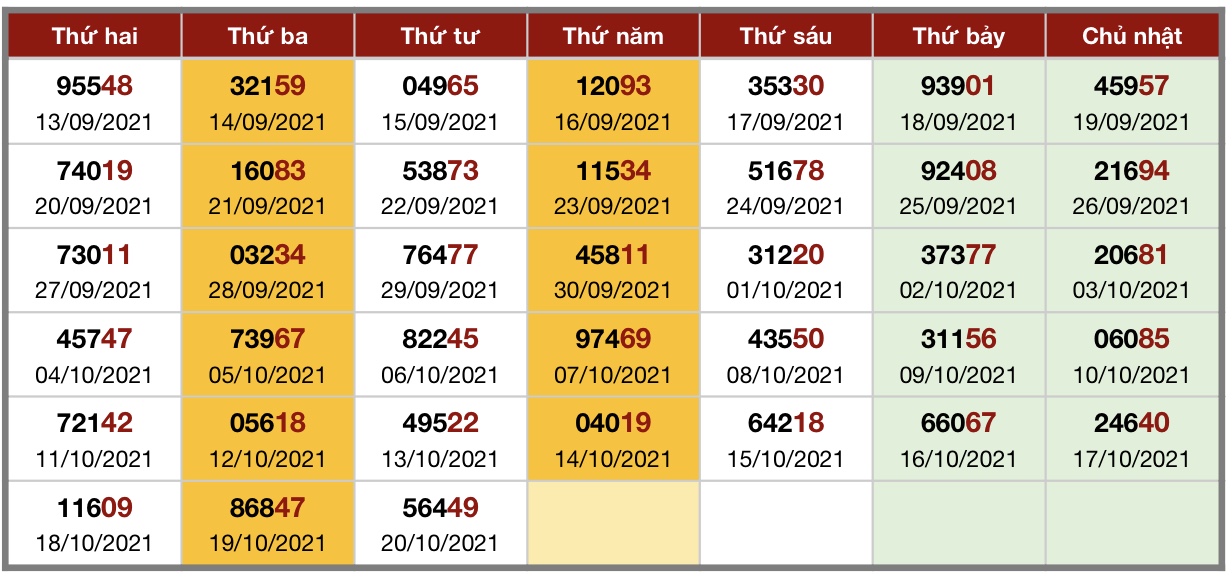
Task: Select the Chủ nhật column header
Action: pyautogui.click(x=1132, y=36)
